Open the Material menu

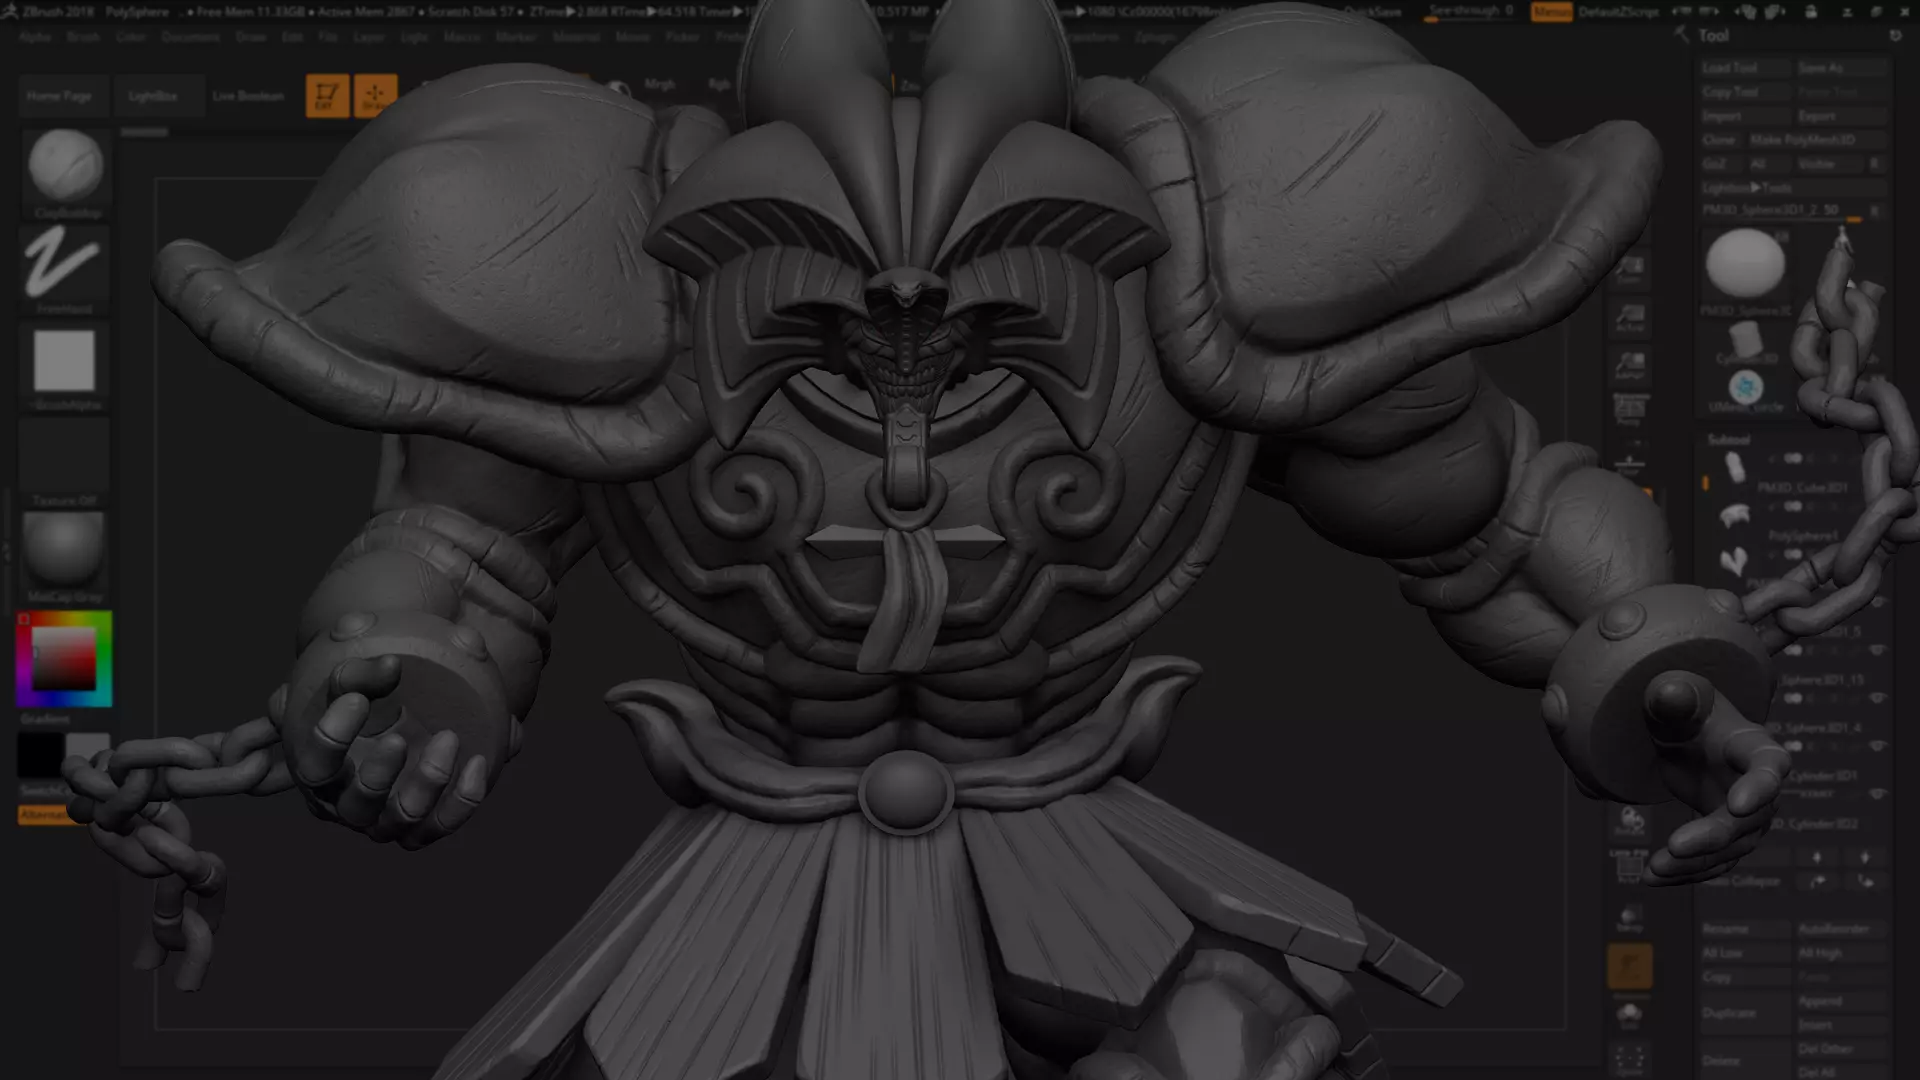tap(576, 37)
